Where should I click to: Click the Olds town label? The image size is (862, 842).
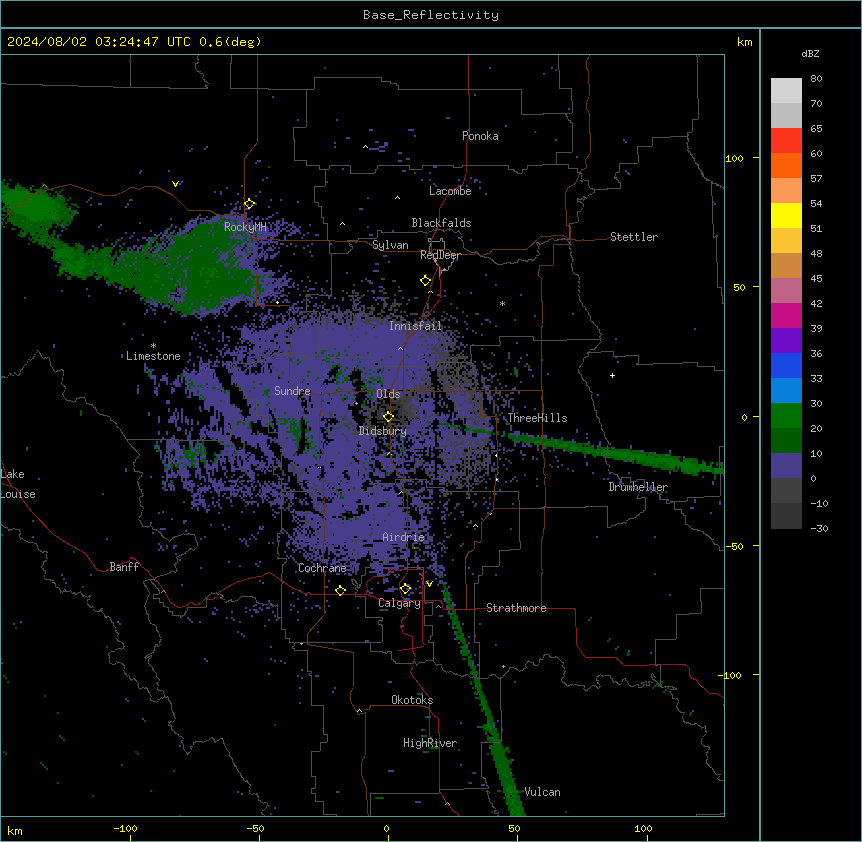coord(388,394)
